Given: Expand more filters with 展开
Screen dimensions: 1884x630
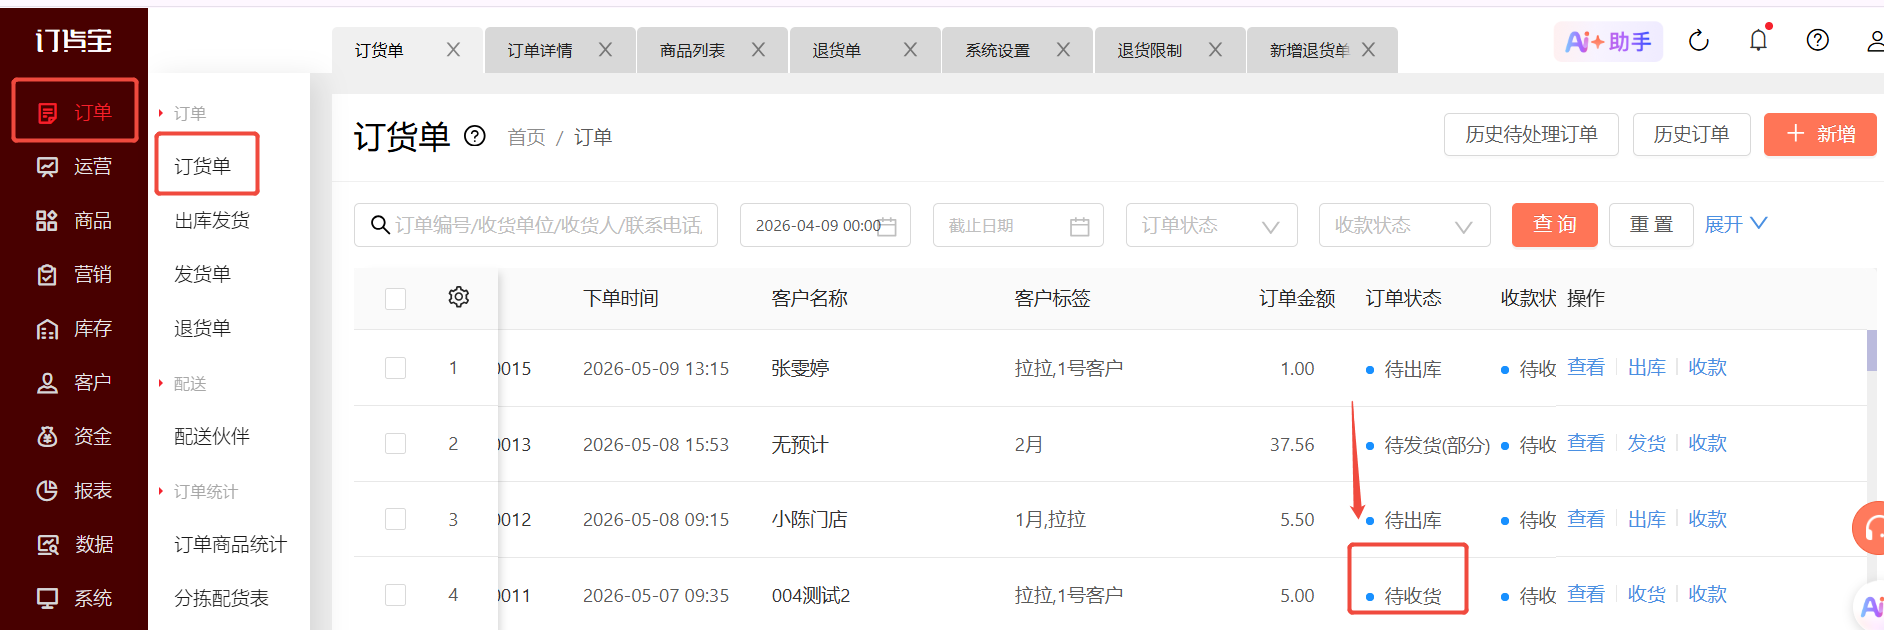Looking at the screenshot, I should (1736, 224).
